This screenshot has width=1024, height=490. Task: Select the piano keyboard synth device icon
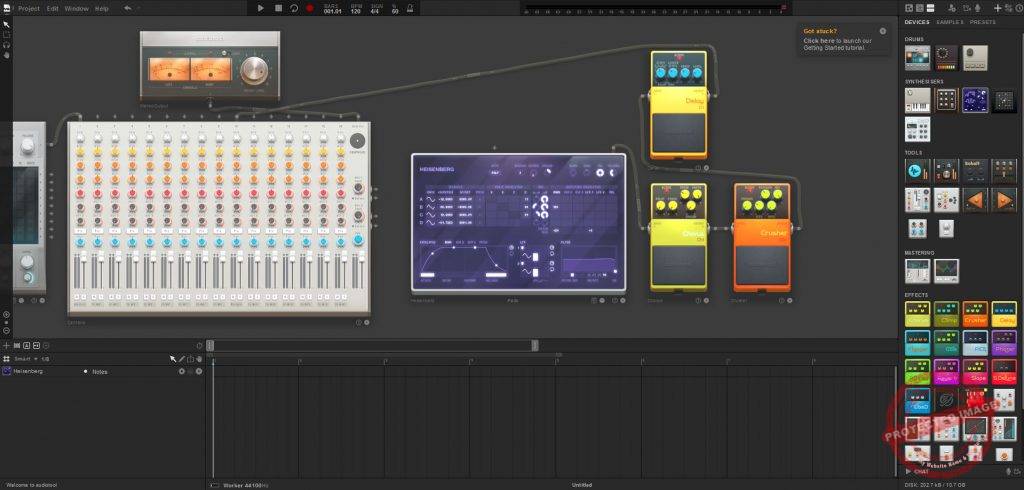918,100
